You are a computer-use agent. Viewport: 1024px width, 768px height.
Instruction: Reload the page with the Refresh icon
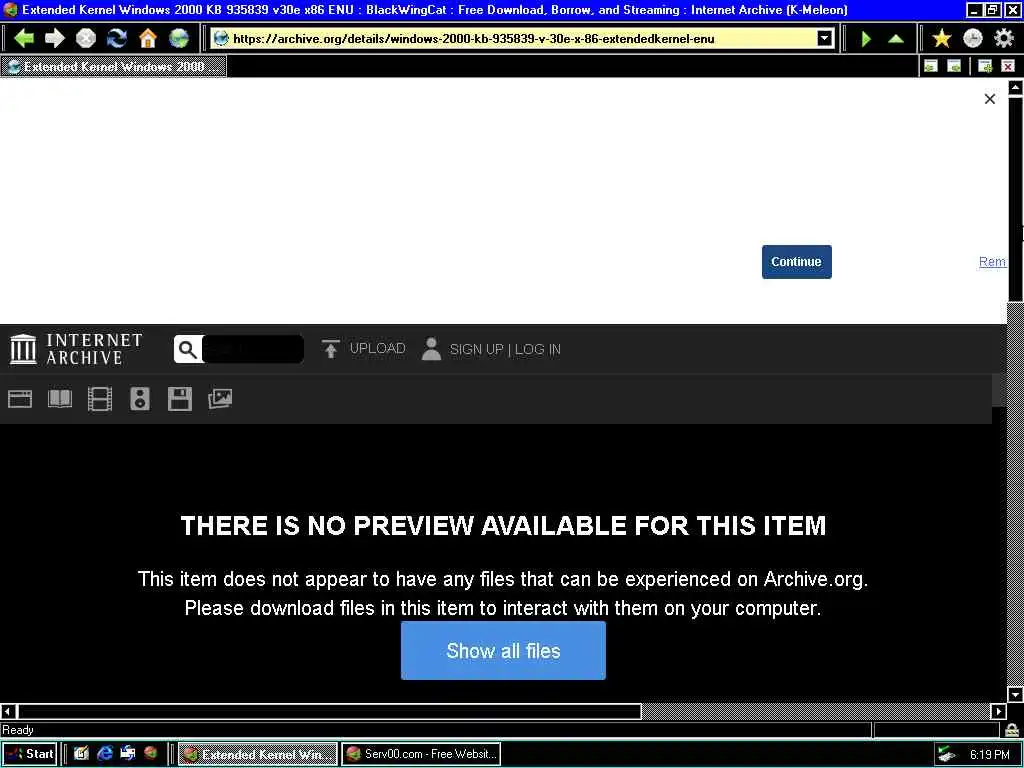tap(117, 39)
